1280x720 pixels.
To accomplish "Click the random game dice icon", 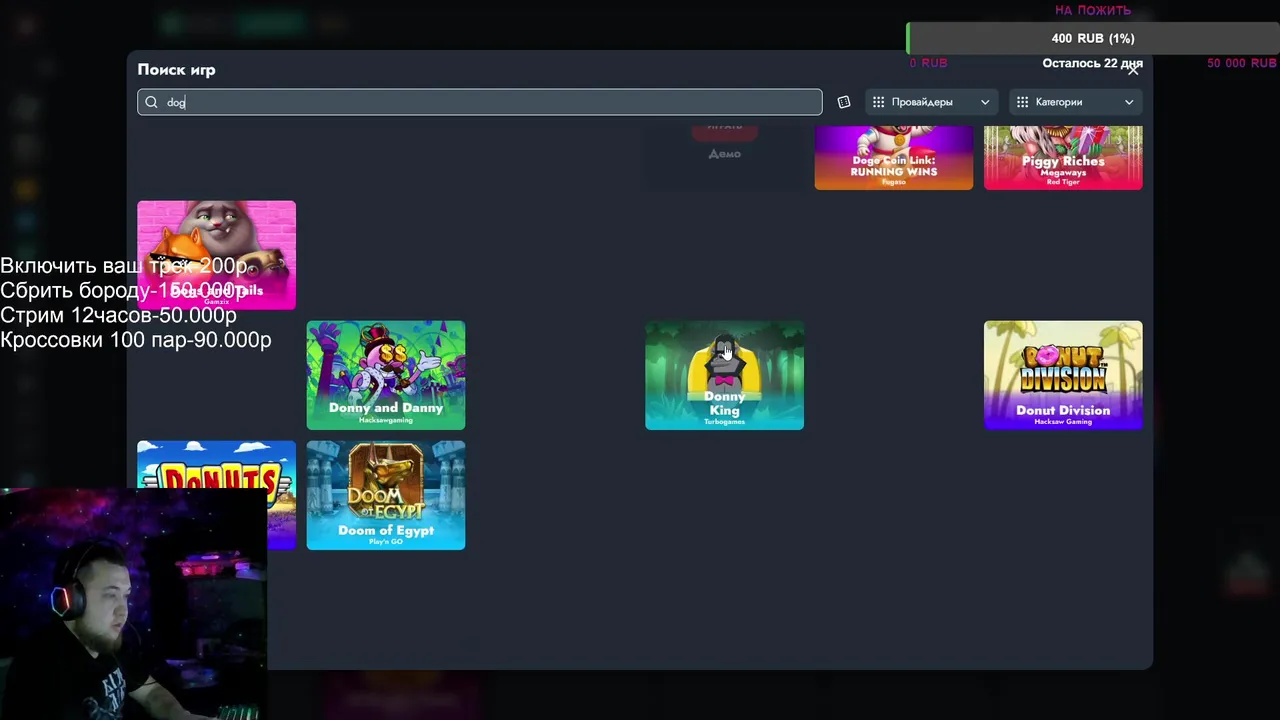I will [x=844, y=102].
